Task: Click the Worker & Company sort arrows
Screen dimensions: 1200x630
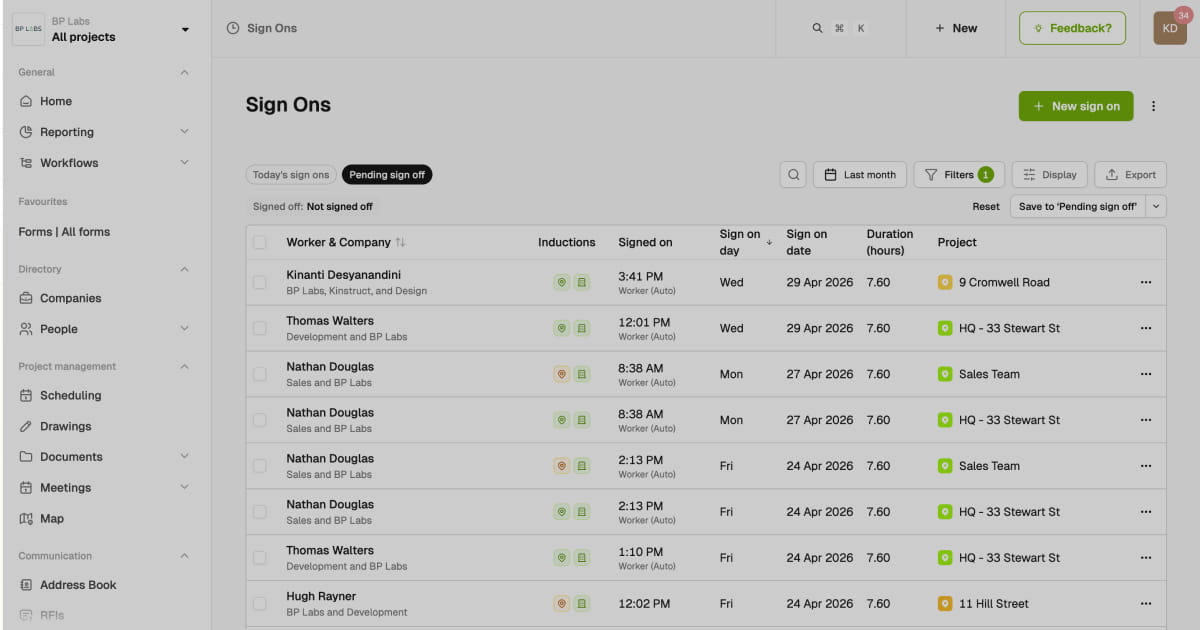Action: [401, 242]
